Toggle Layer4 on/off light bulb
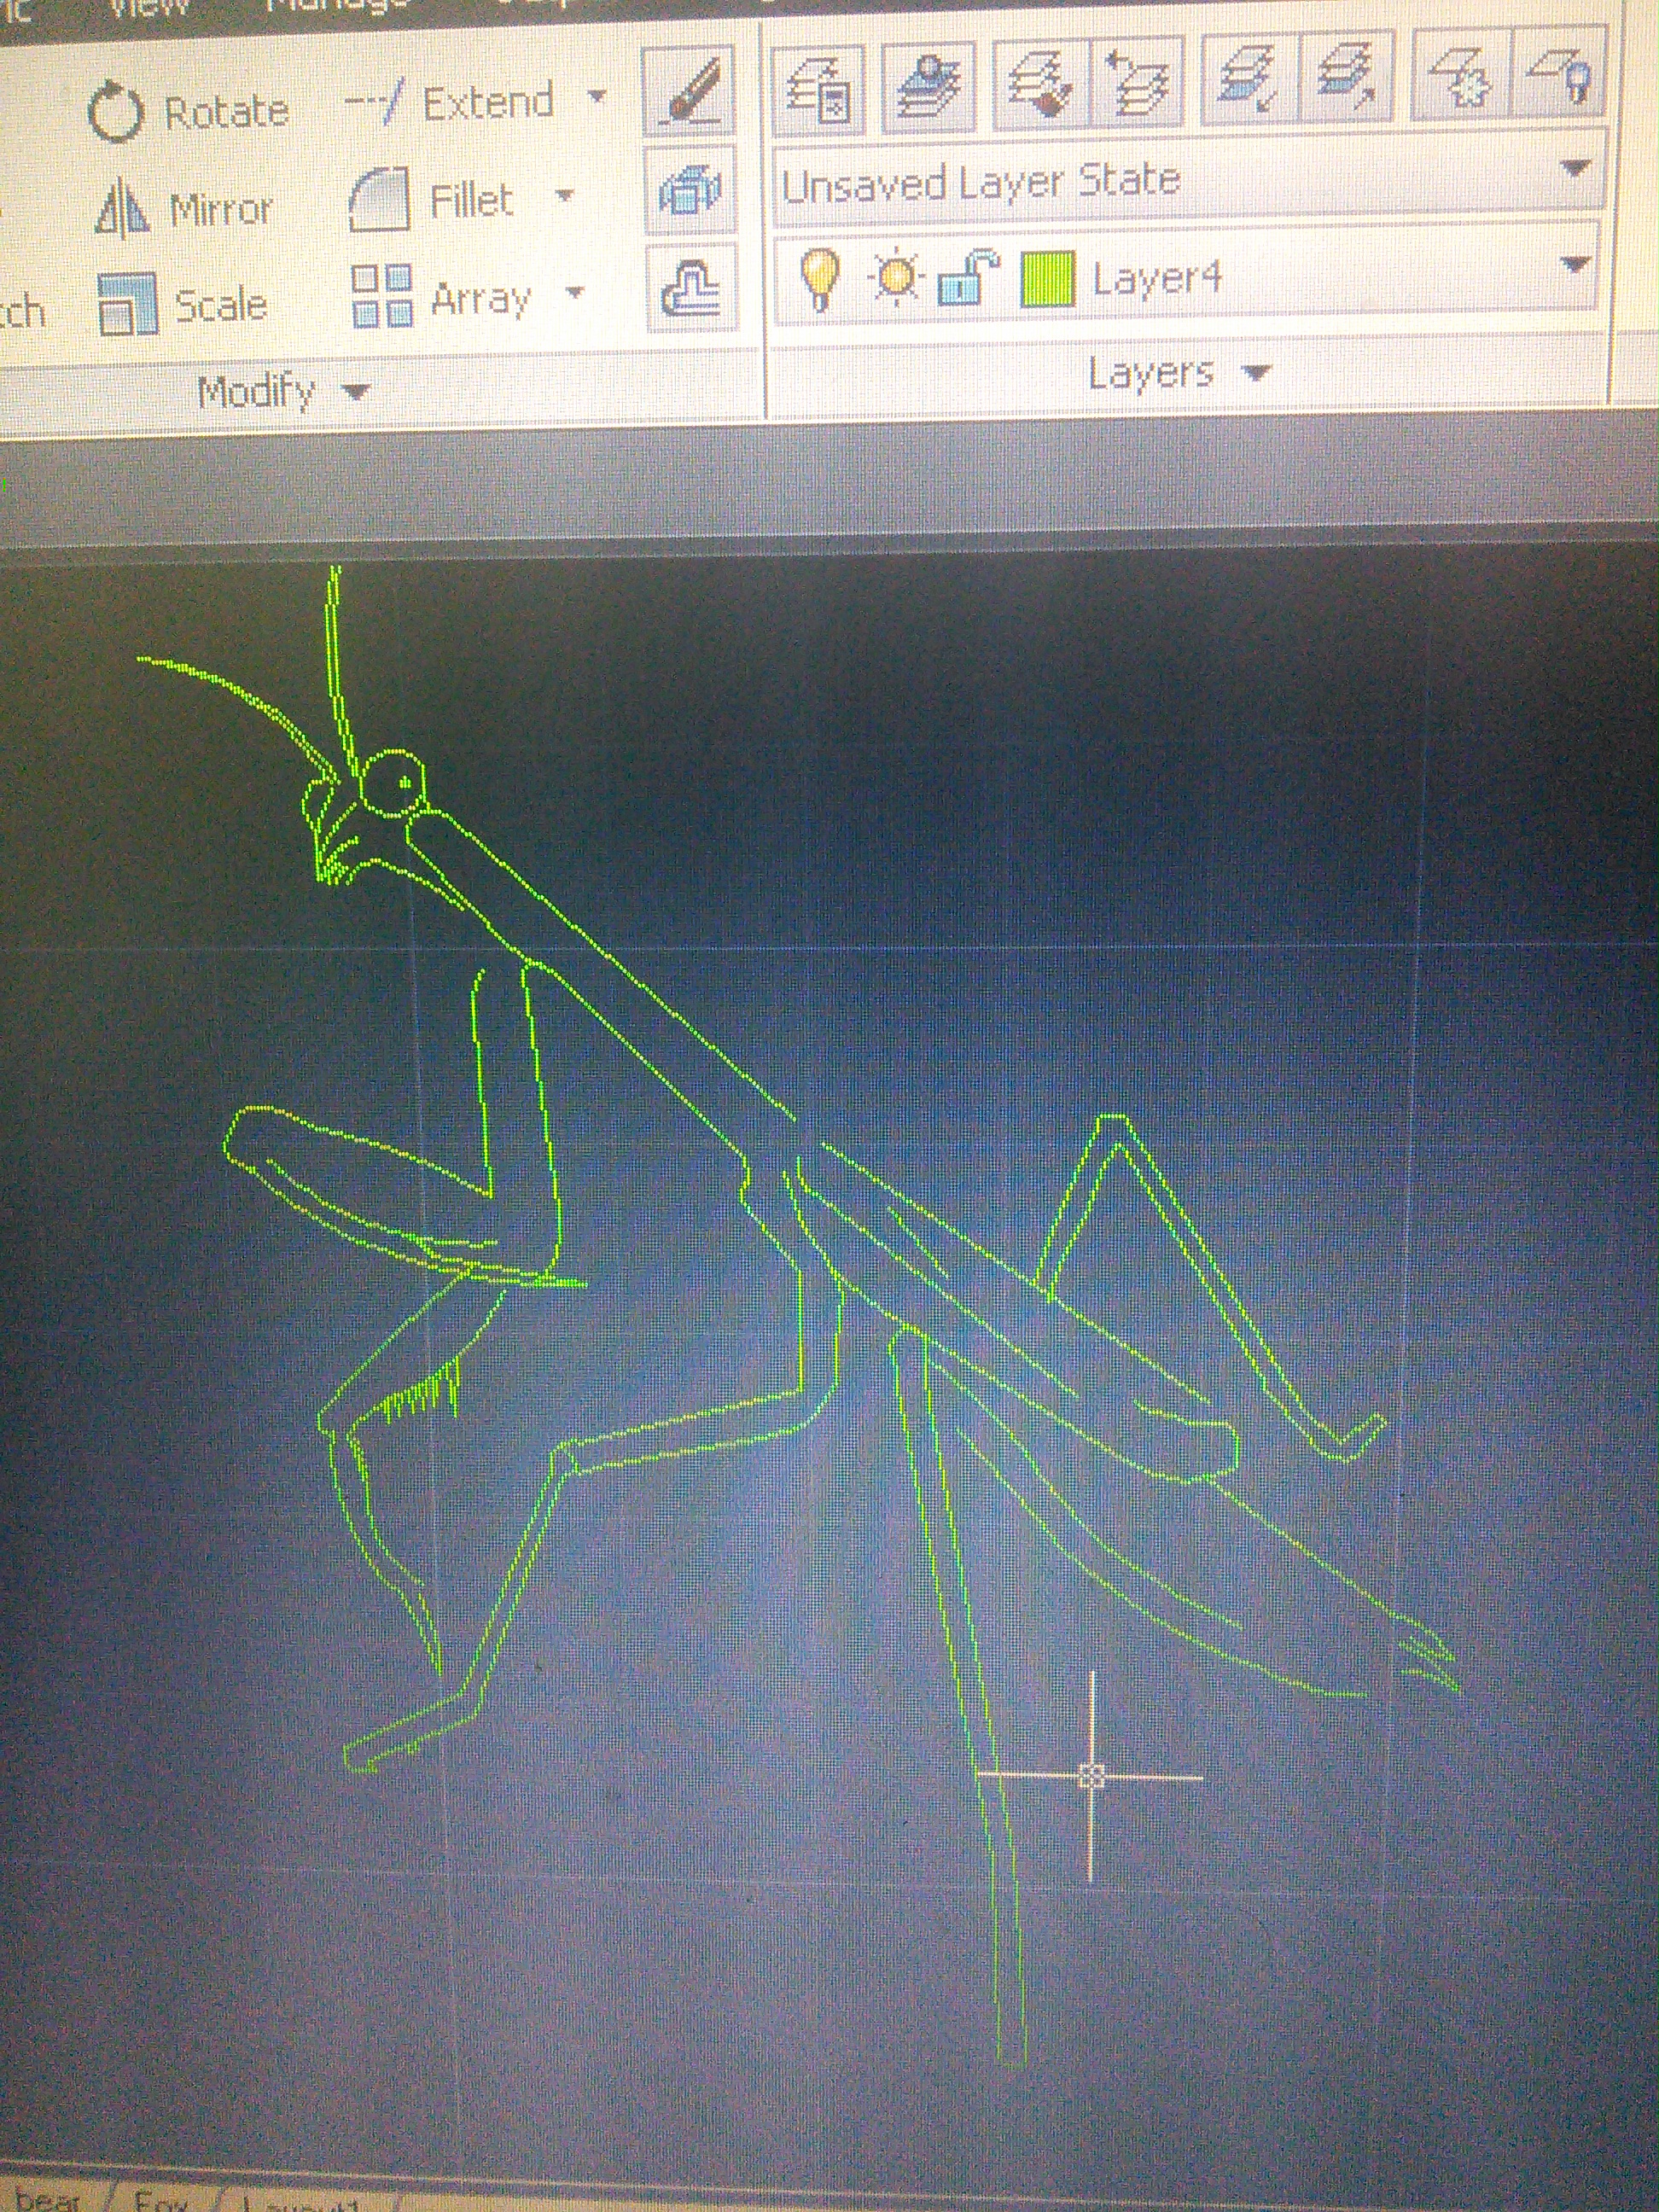The height and width of the screenshot is (2212, 1659). pos(820,278)
